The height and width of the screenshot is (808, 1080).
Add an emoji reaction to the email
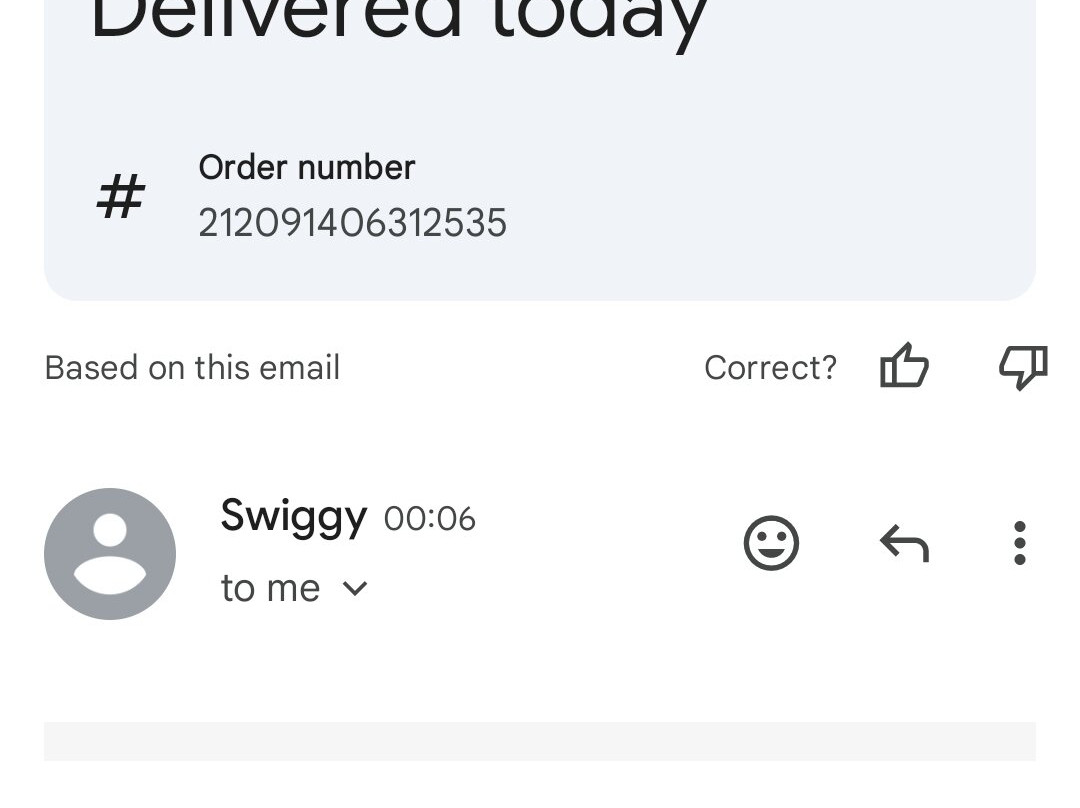771,543
